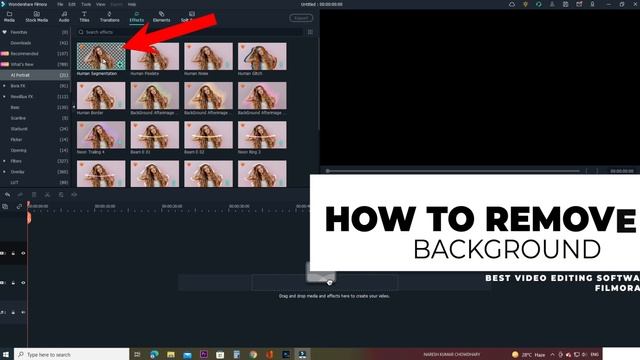Open the Edit menu
The height and width of the screenshot is (360, 640).
(72, 4)
